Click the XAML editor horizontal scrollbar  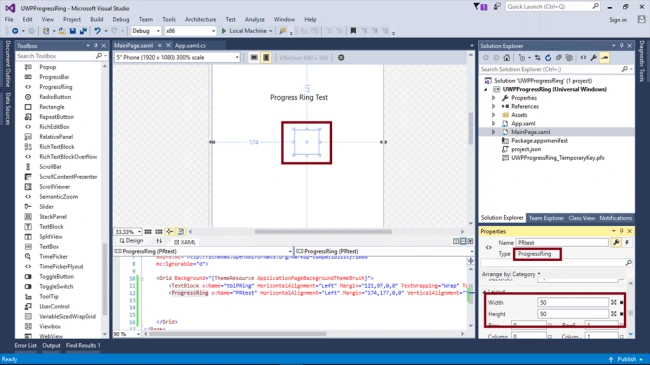click(237, 334)
